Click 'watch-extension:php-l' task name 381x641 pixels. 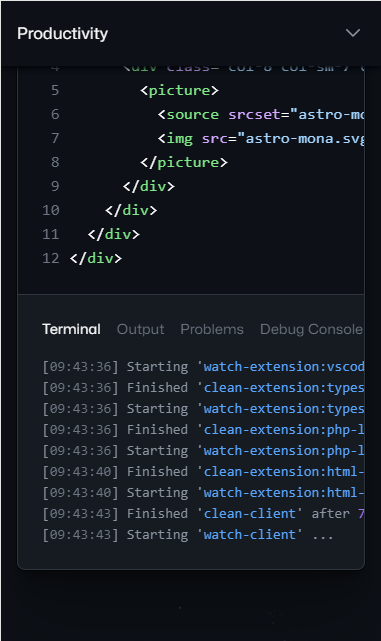pyautogui.click(x=284, y=450)
